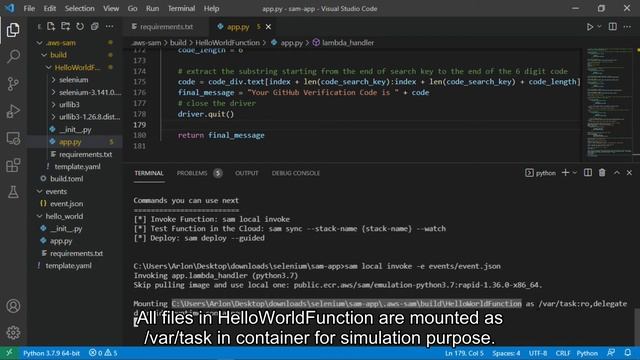Select Python 3.7.9 64-bit interpreter
Image resolution: width=640 pixels, height=360 pixels.
tap(51, 353)
